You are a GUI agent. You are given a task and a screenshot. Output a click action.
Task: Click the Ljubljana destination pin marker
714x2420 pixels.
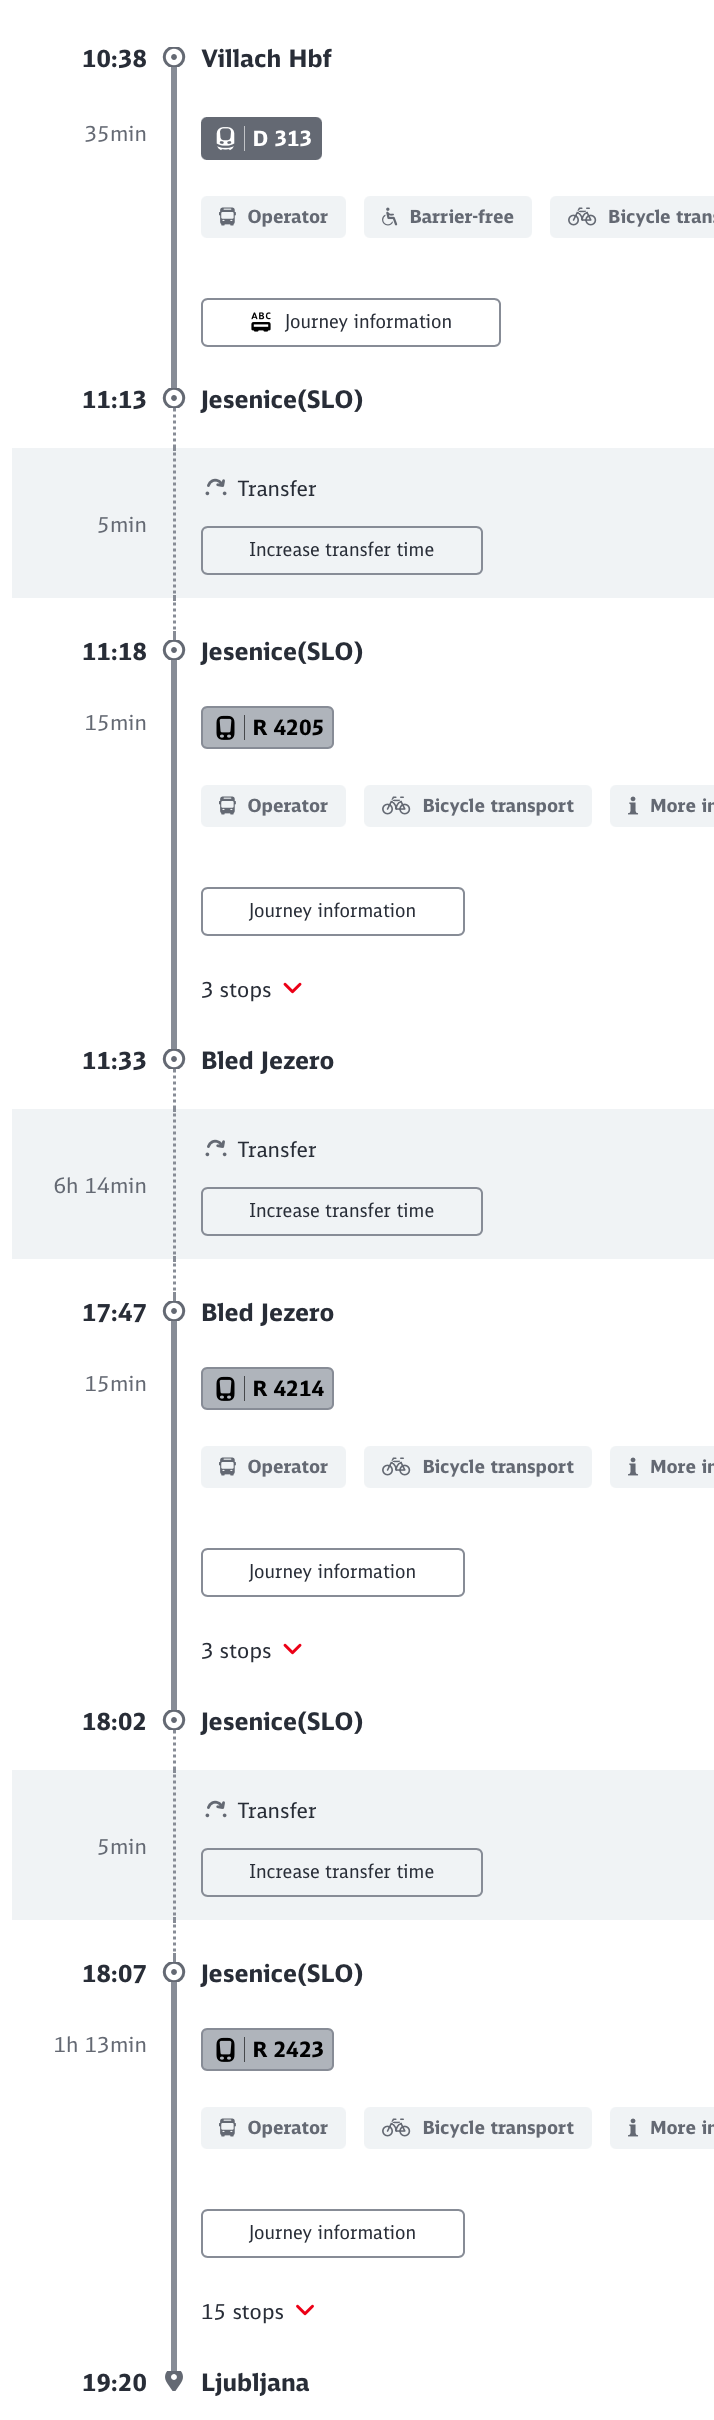coord(174,2381)
